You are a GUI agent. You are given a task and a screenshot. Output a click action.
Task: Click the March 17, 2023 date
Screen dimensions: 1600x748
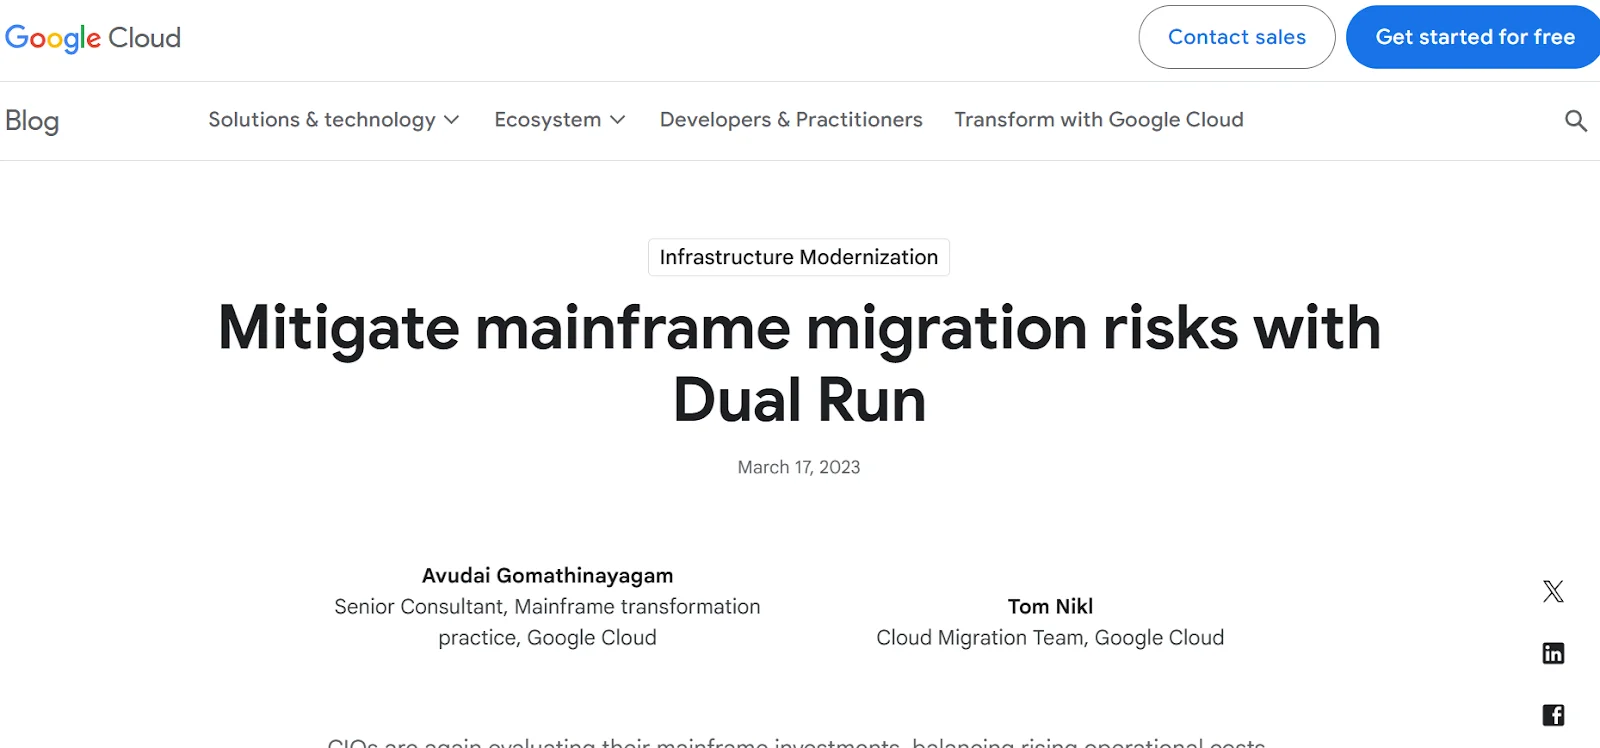pos(799,467)
